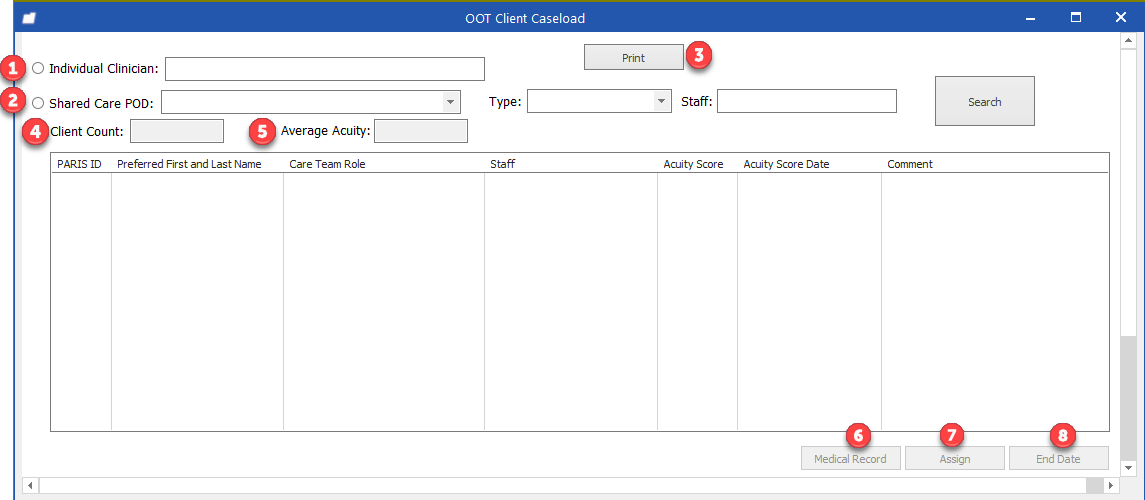Click the Acuity Score Date column header

pos(786,164)
